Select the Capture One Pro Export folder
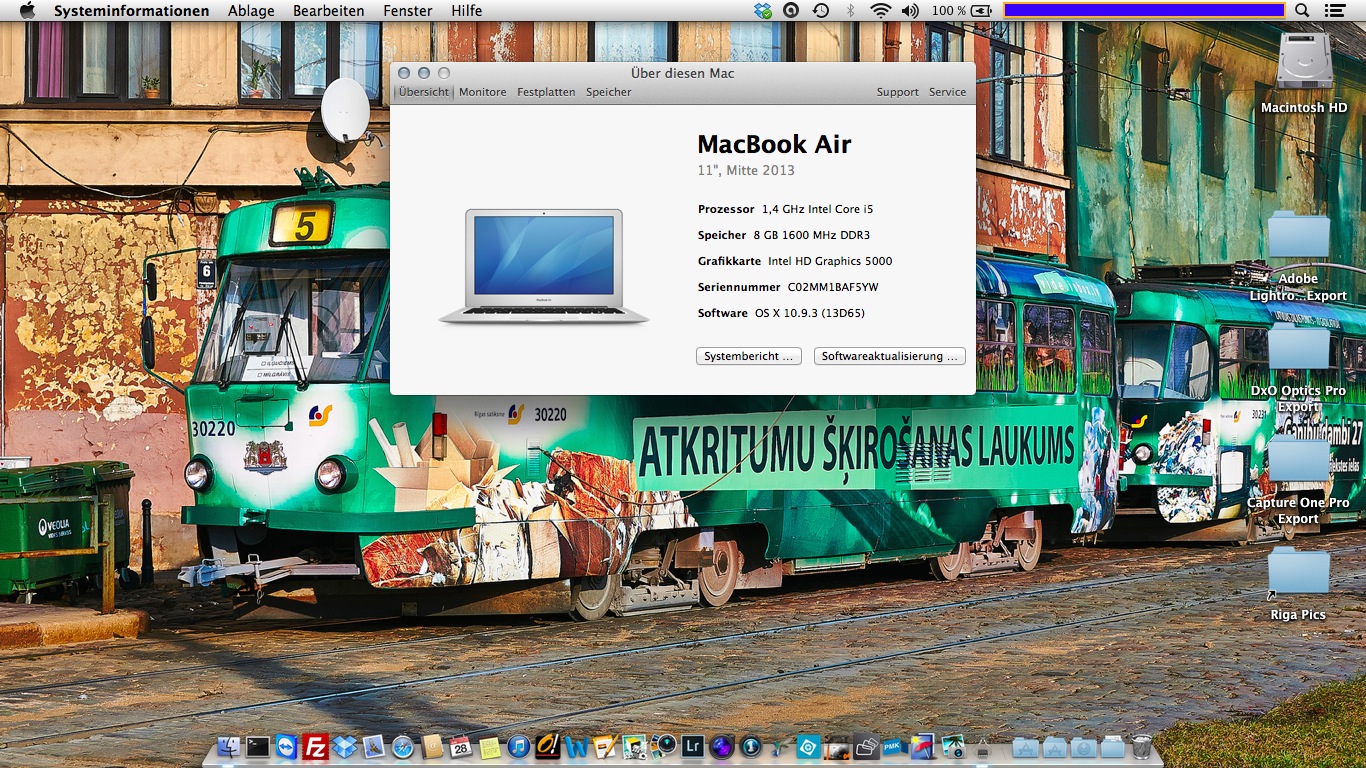This screenshot has width=1366, height=768. [1298, 480]
